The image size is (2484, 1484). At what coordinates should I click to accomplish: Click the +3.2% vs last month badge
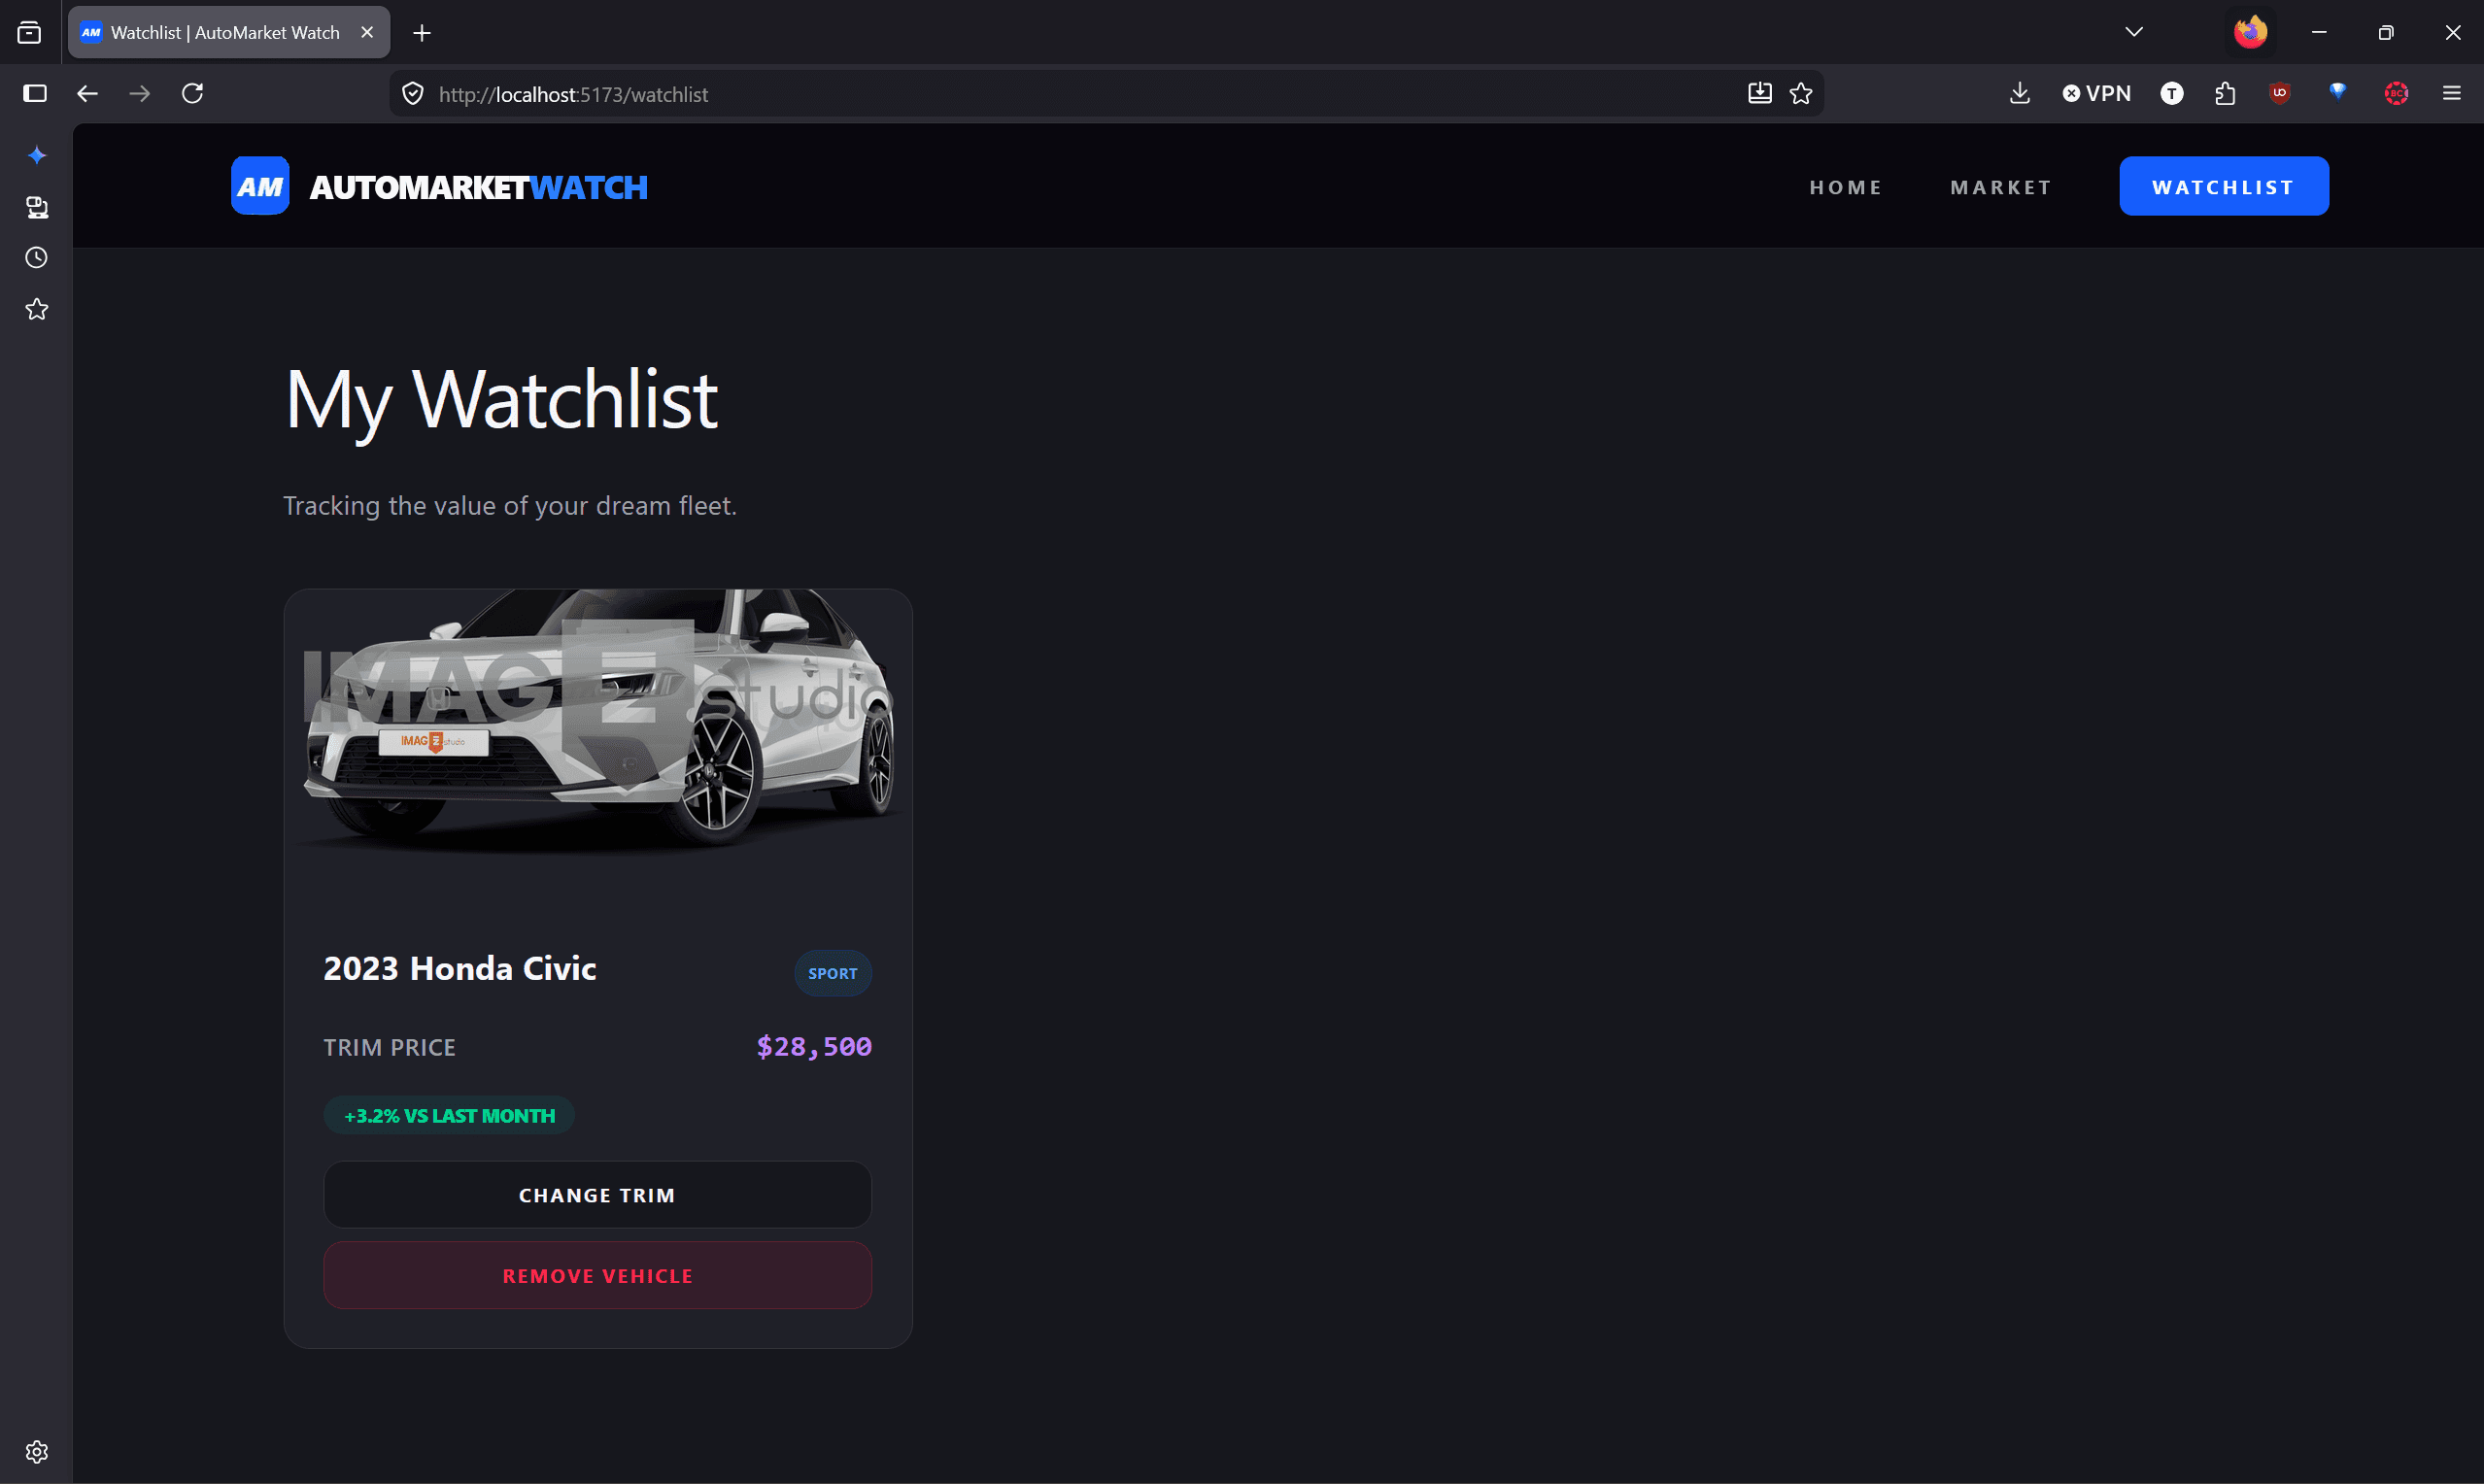click(x=449, y=1115)
